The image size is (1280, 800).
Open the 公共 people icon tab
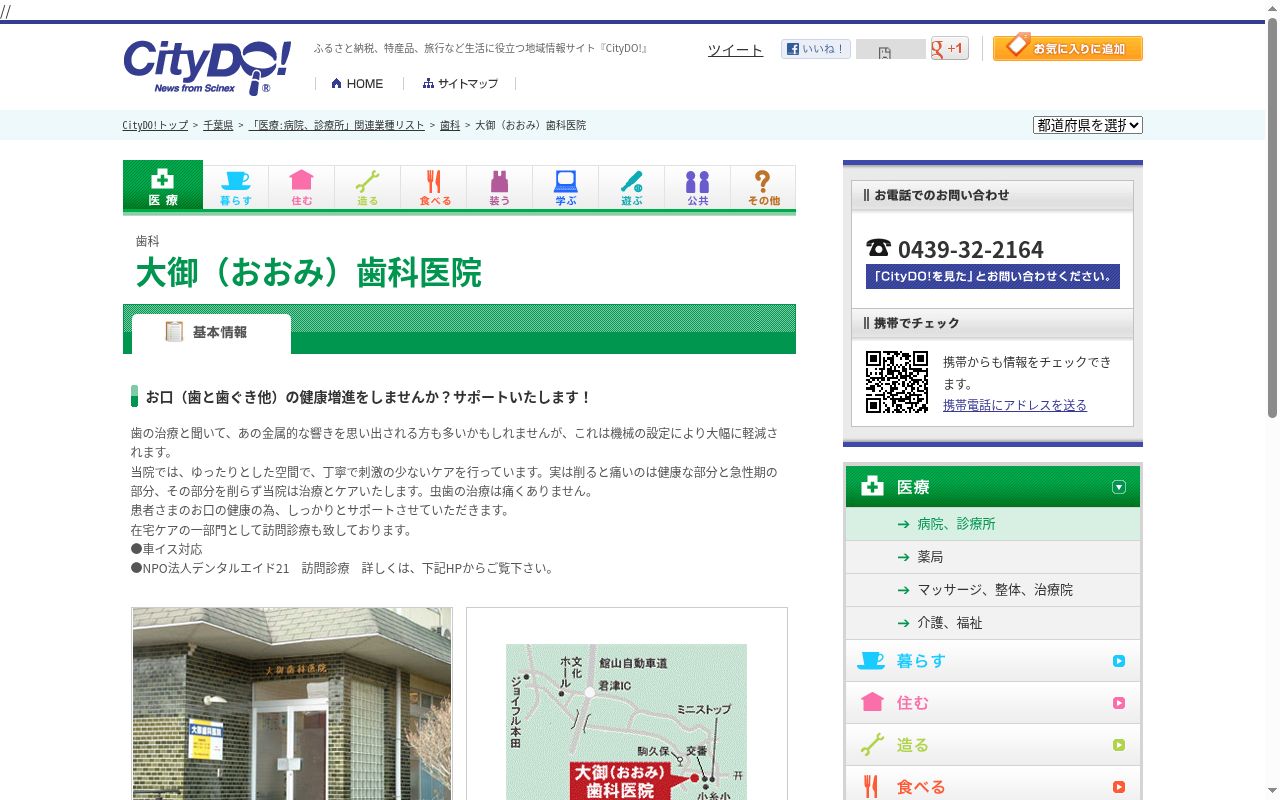698,188
